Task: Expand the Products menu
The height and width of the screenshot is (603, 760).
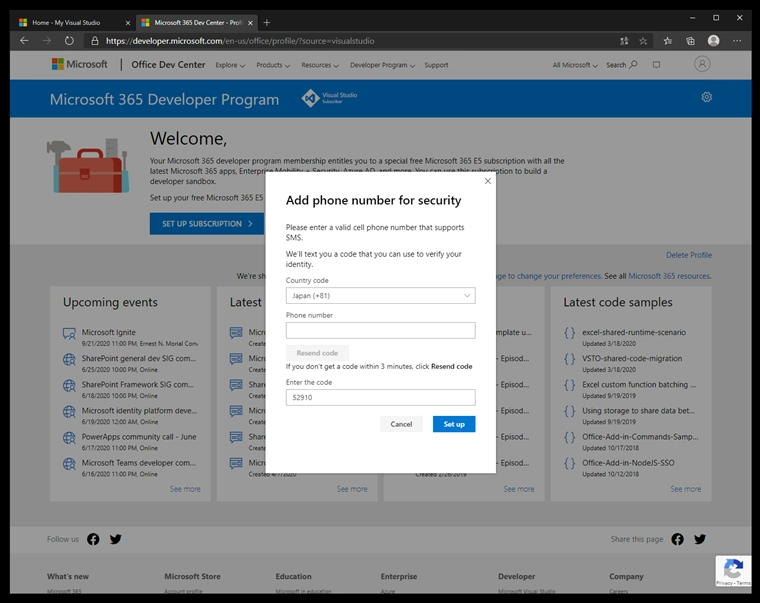Action: coord(273,65)
